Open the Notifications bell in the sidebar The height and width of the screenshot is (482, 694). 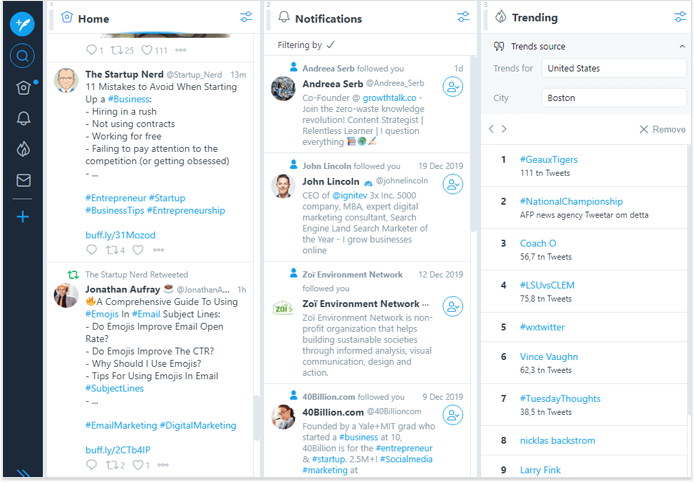[23, 118]
